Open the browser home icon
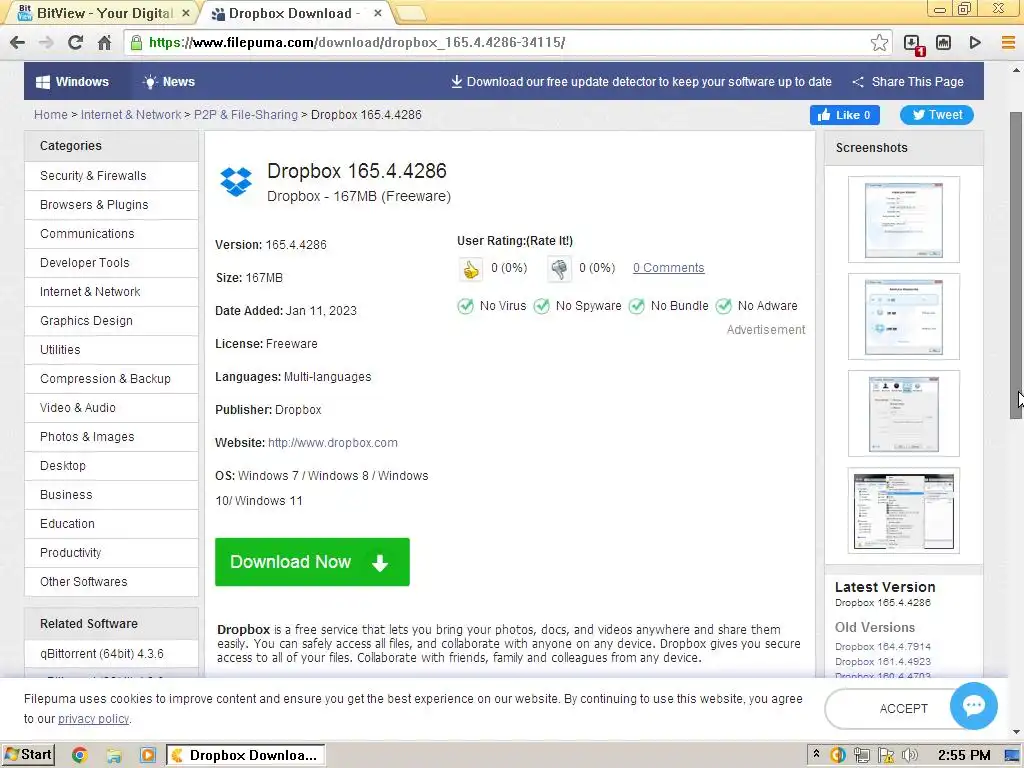Image resolution: width=1024 pixels, height=768 pixels. 104,42
